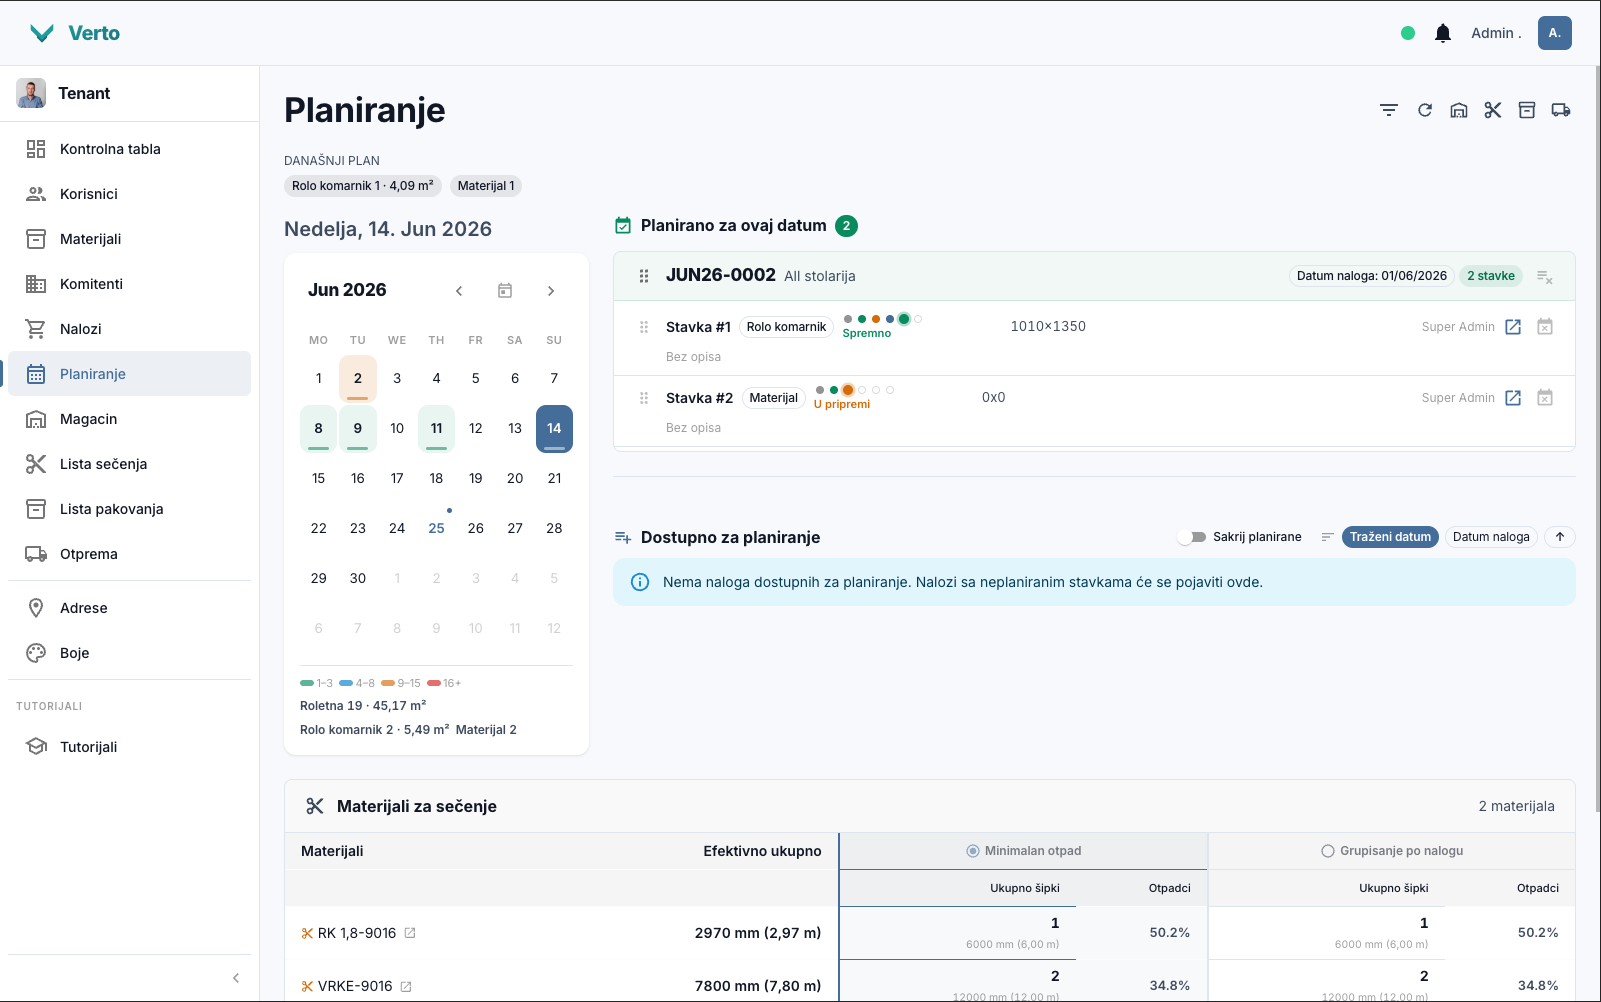Click the Verto logo
Viewport: 1601px width, 1002px height.
75,33
